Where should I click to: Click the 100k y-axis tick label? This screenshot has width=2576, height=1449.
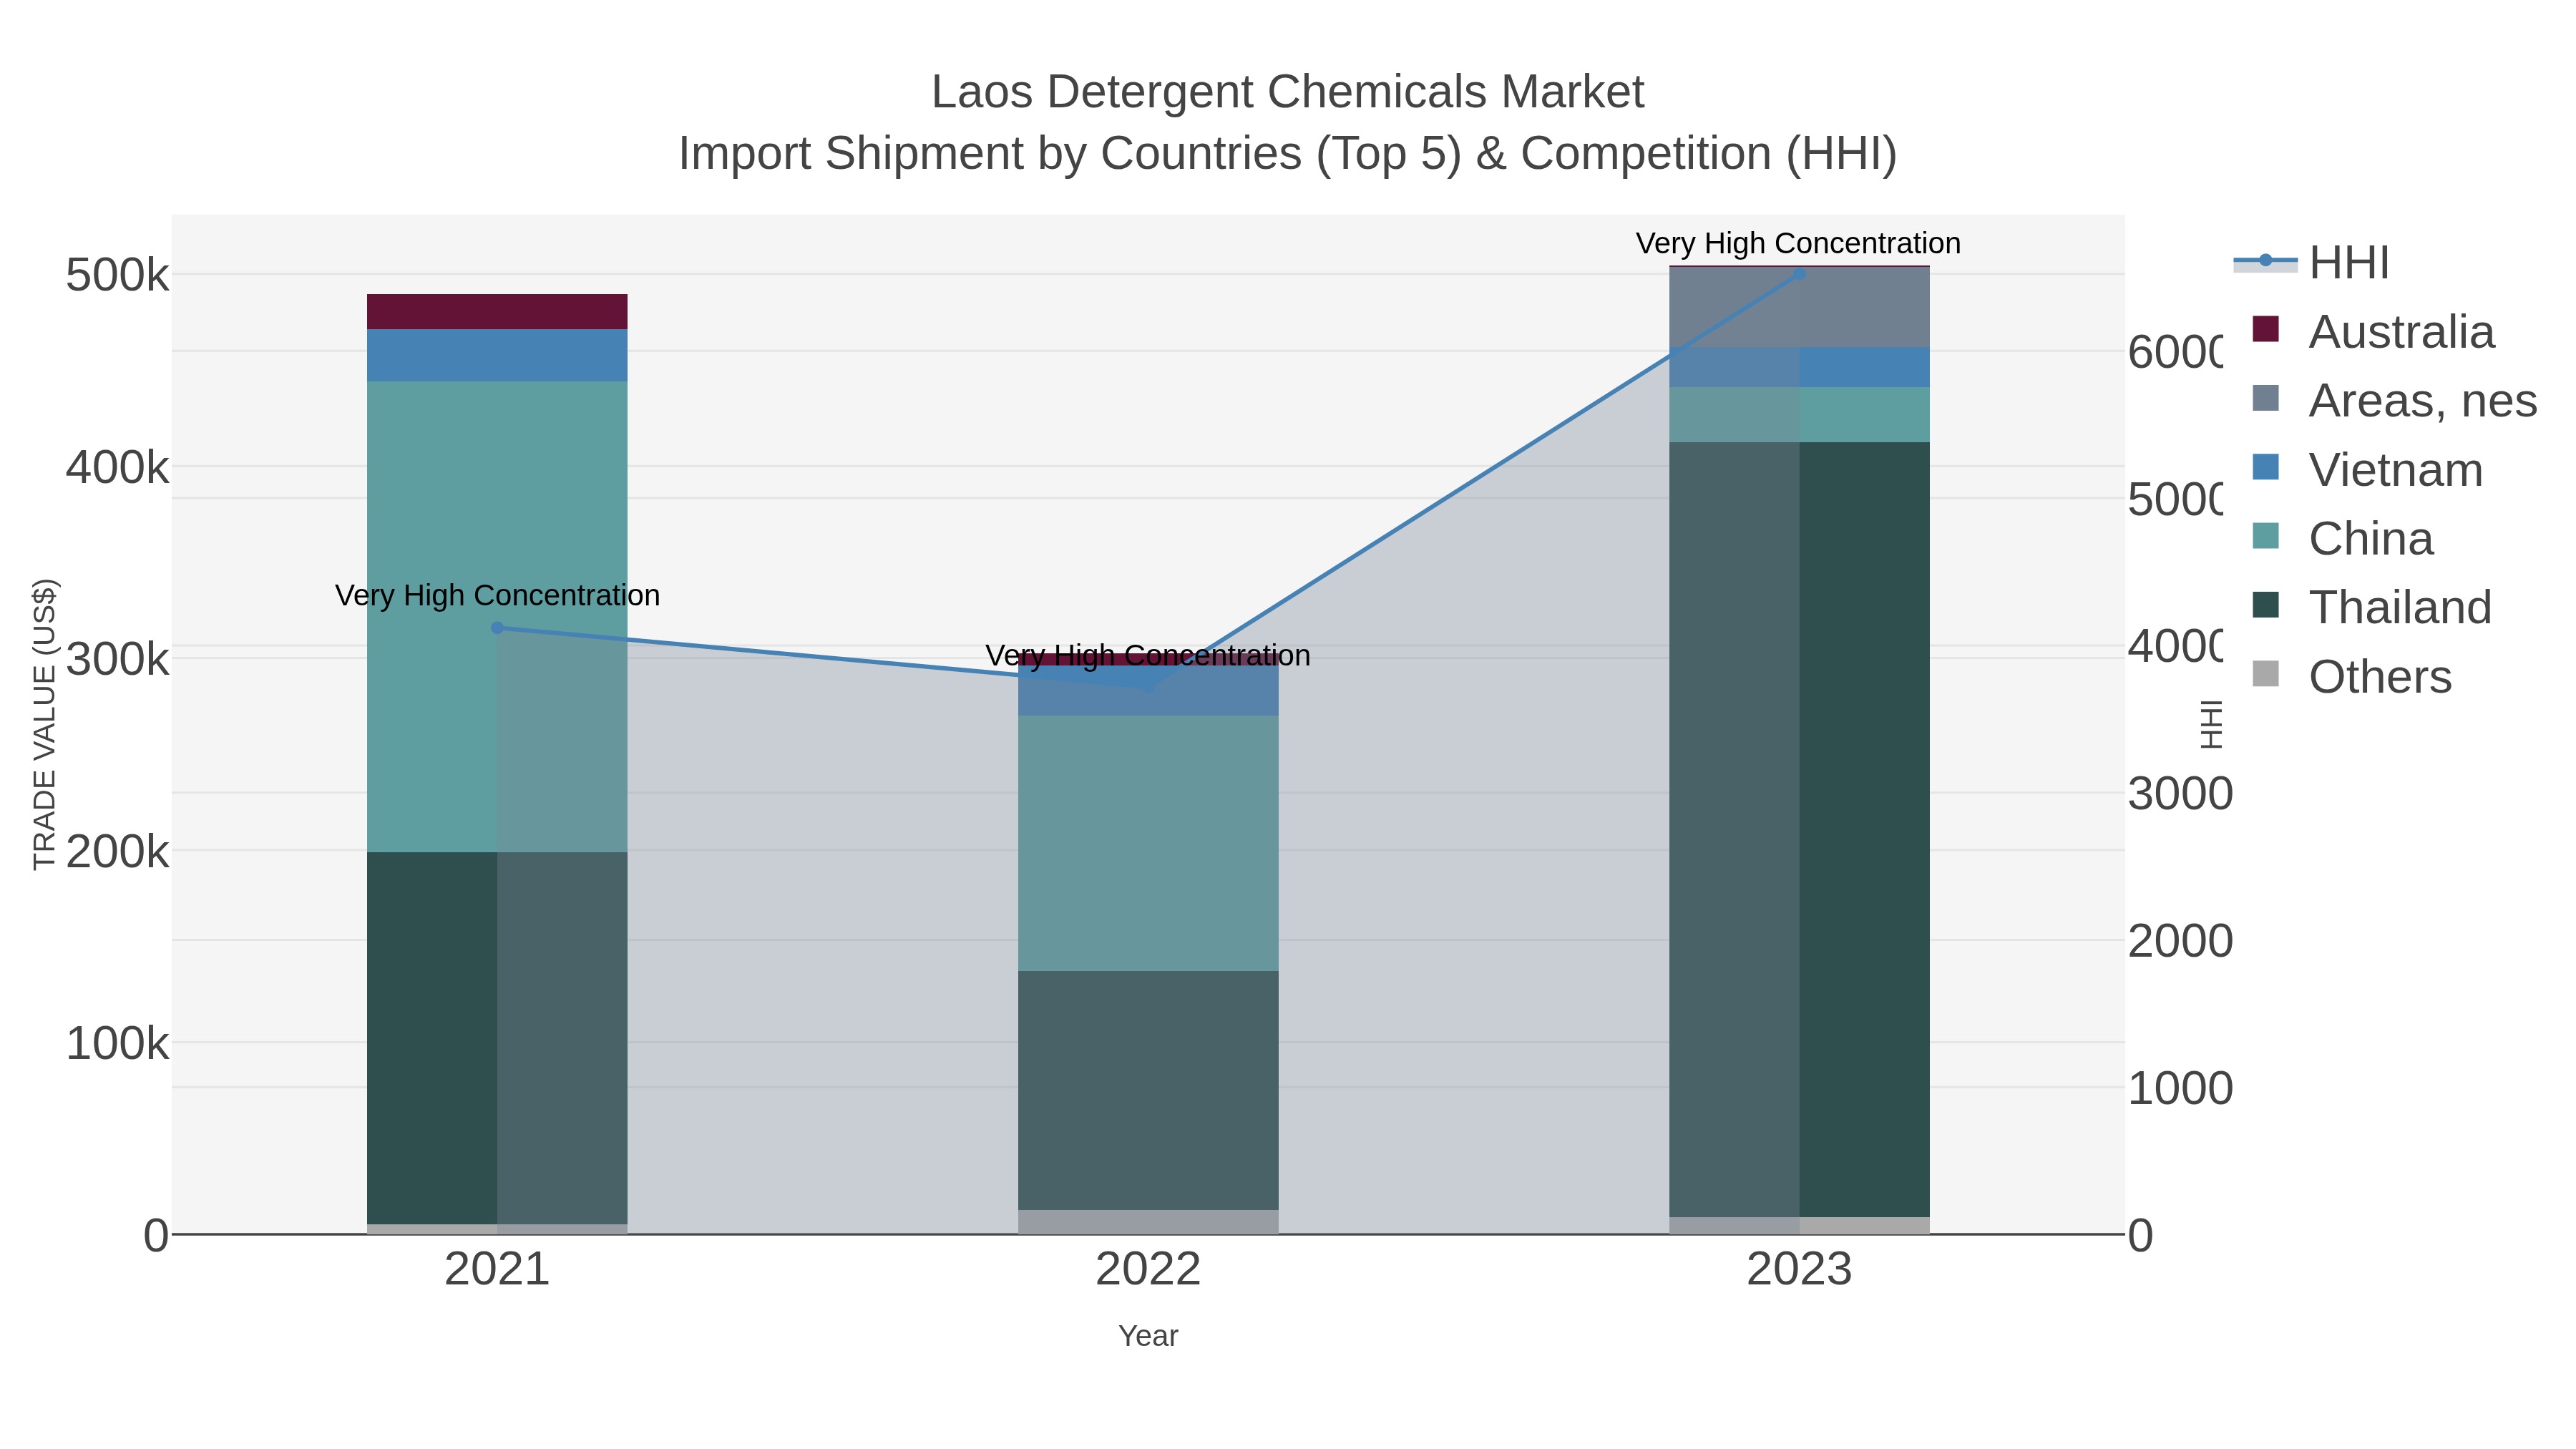pos(117,1043)
